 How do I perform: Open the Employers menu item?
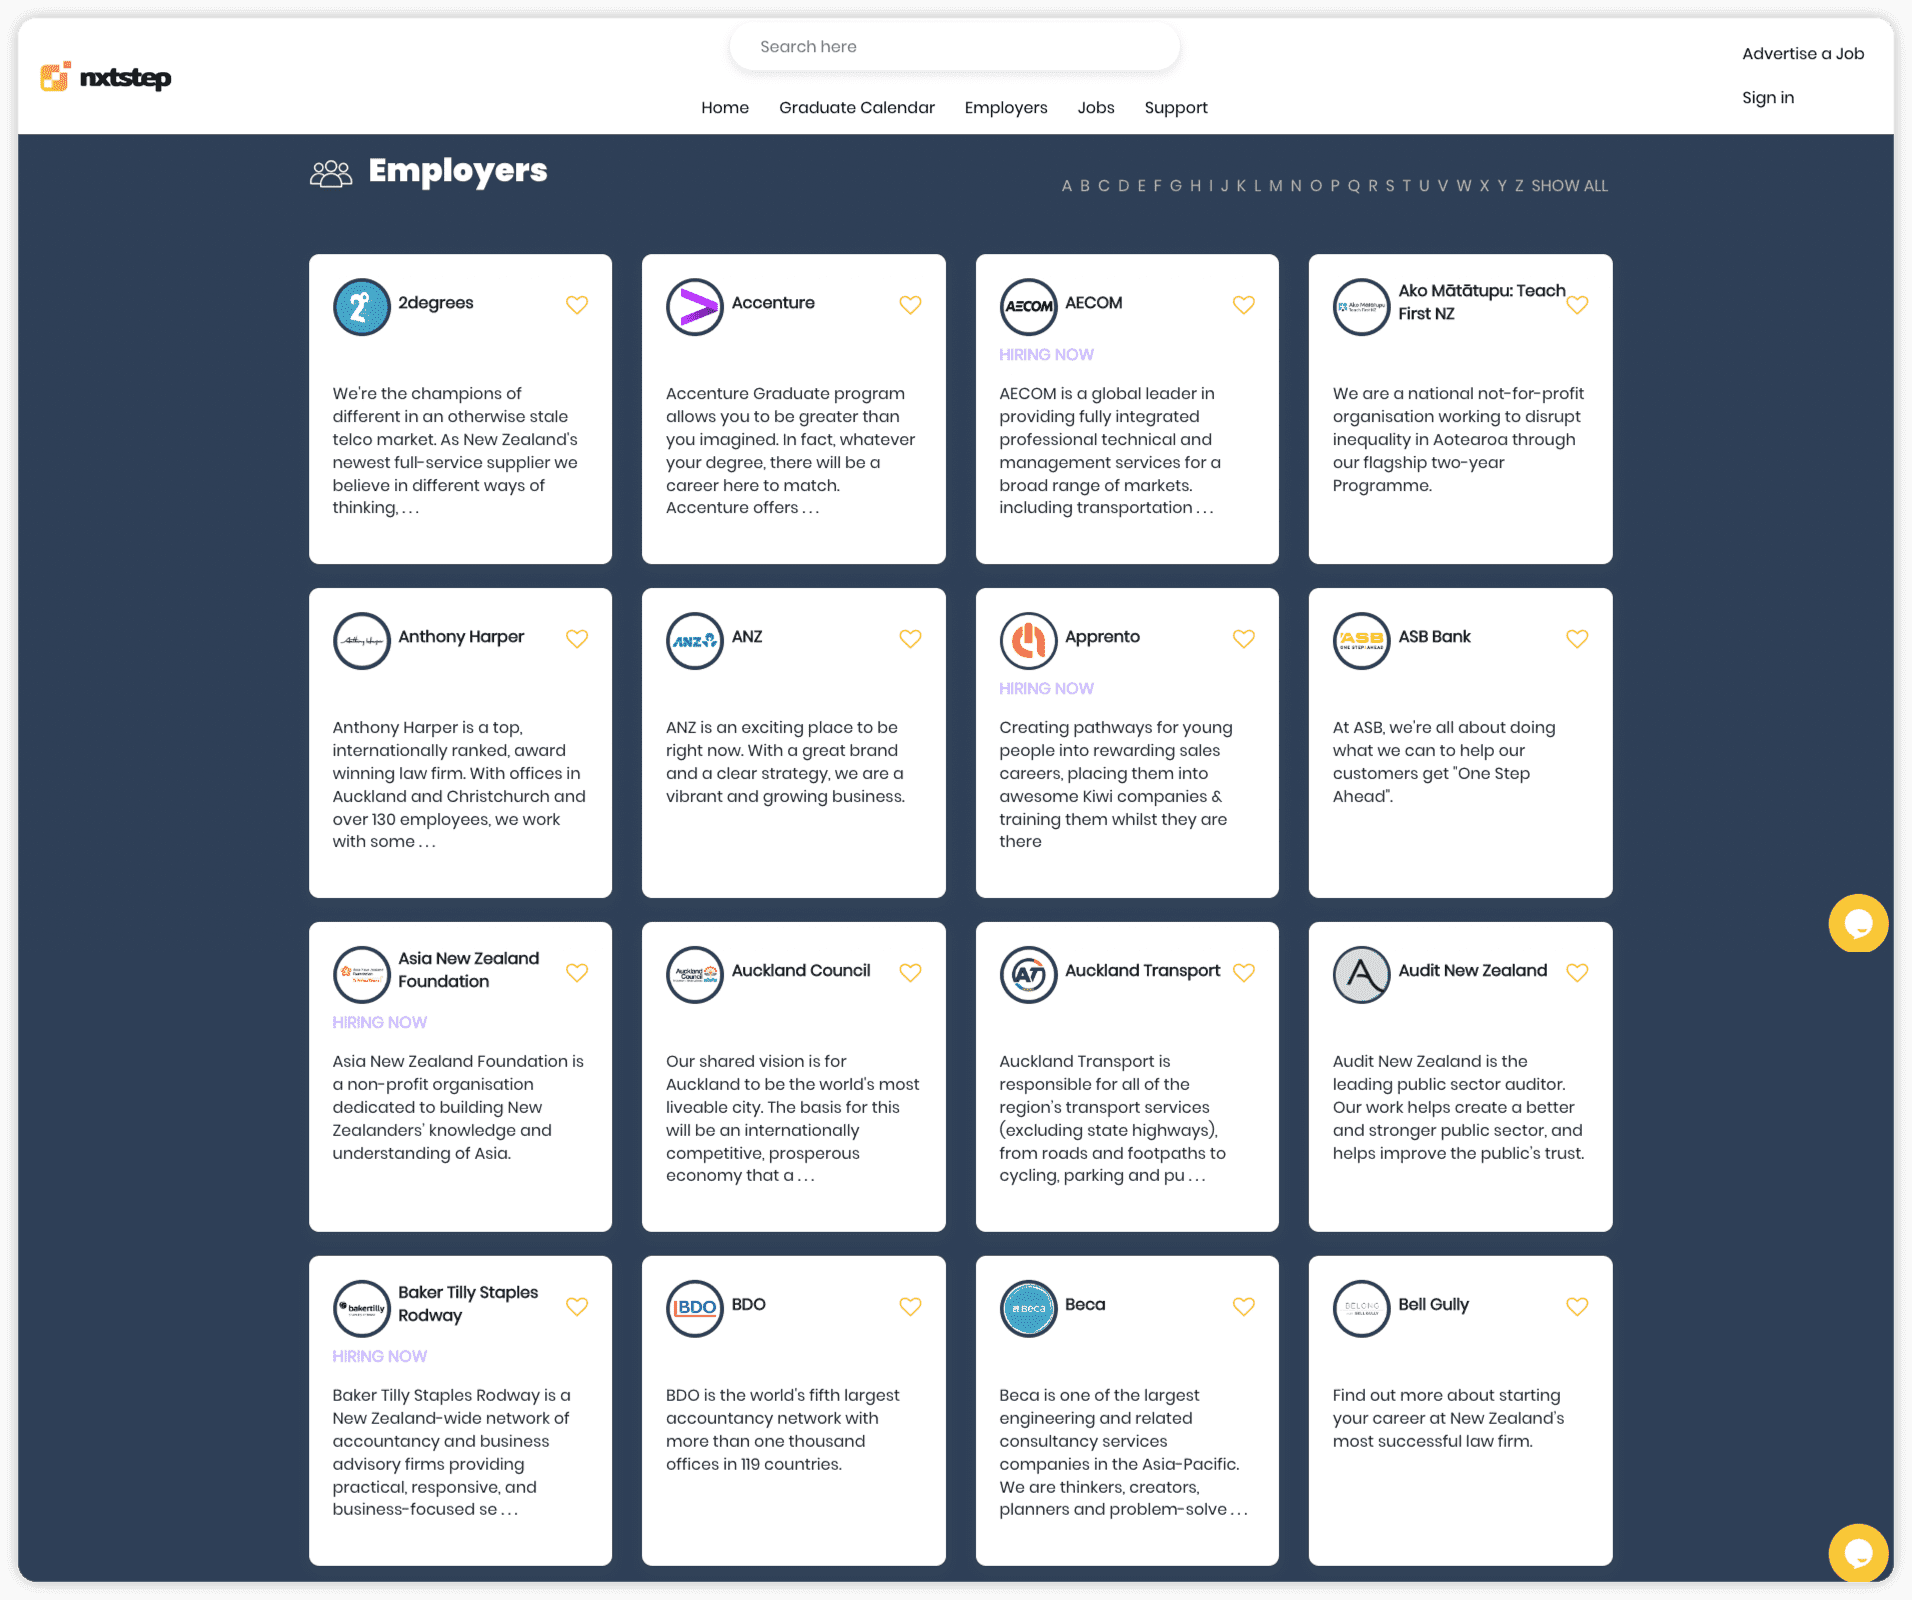pos(1006,108)
